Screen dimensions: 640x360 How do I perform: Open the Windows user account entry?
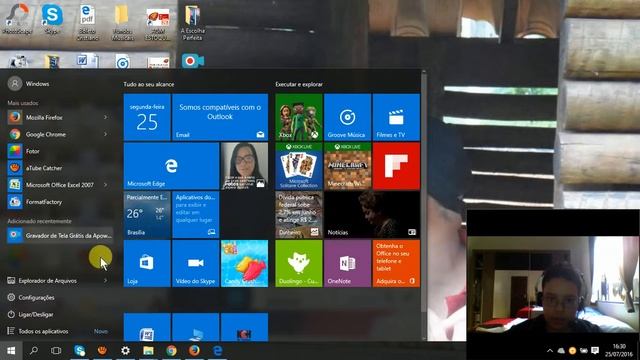tap(29, 84)
